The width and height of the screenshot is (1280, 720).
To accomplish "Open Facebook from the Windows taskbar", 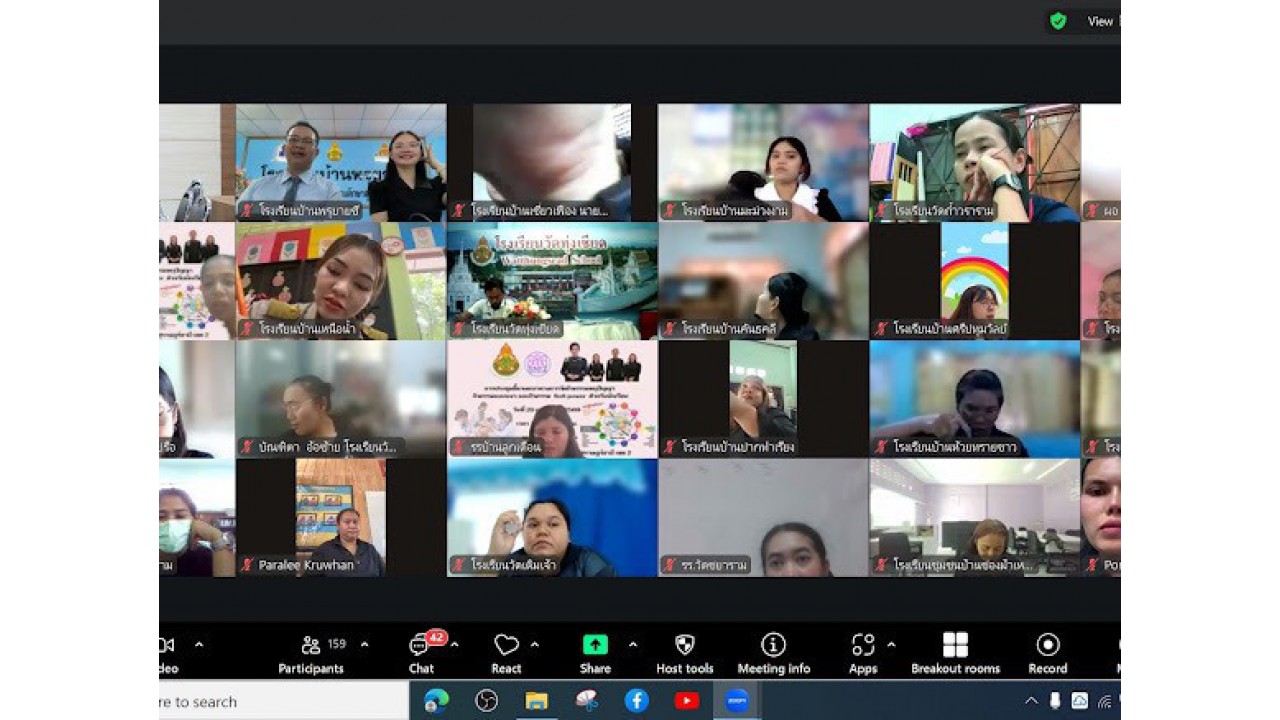I will click(x=637, y=701).
